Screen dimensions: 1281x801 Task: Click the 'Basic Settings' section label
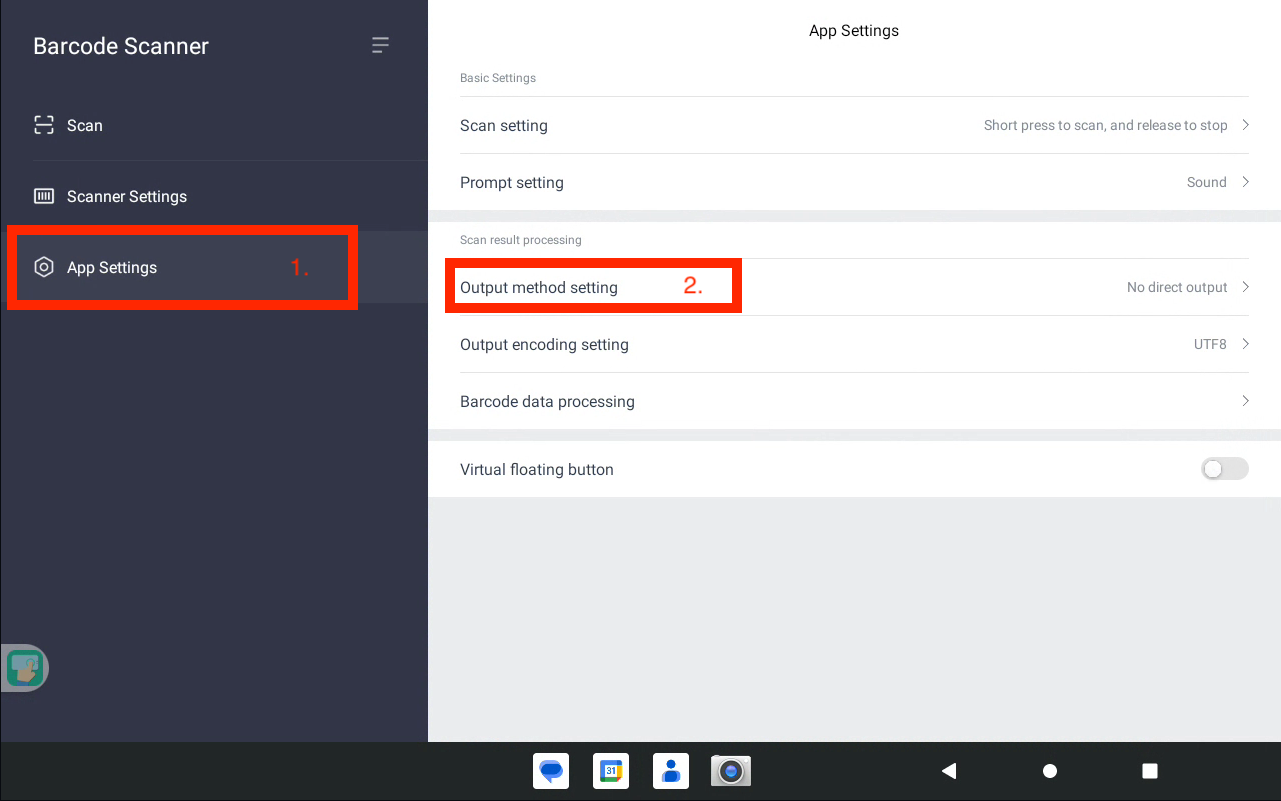click(498, 78)
